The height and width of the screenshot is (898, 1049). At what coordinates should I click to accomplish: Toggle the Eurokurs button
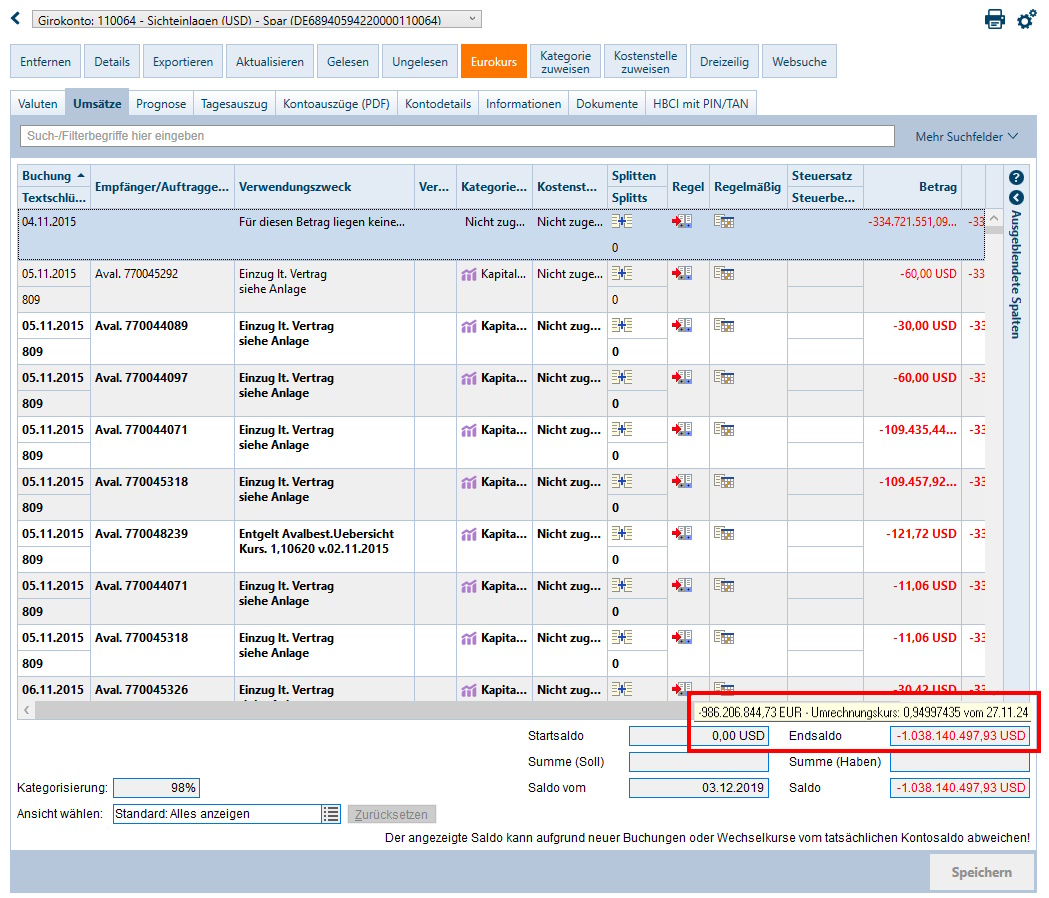[x=494, y=62]
